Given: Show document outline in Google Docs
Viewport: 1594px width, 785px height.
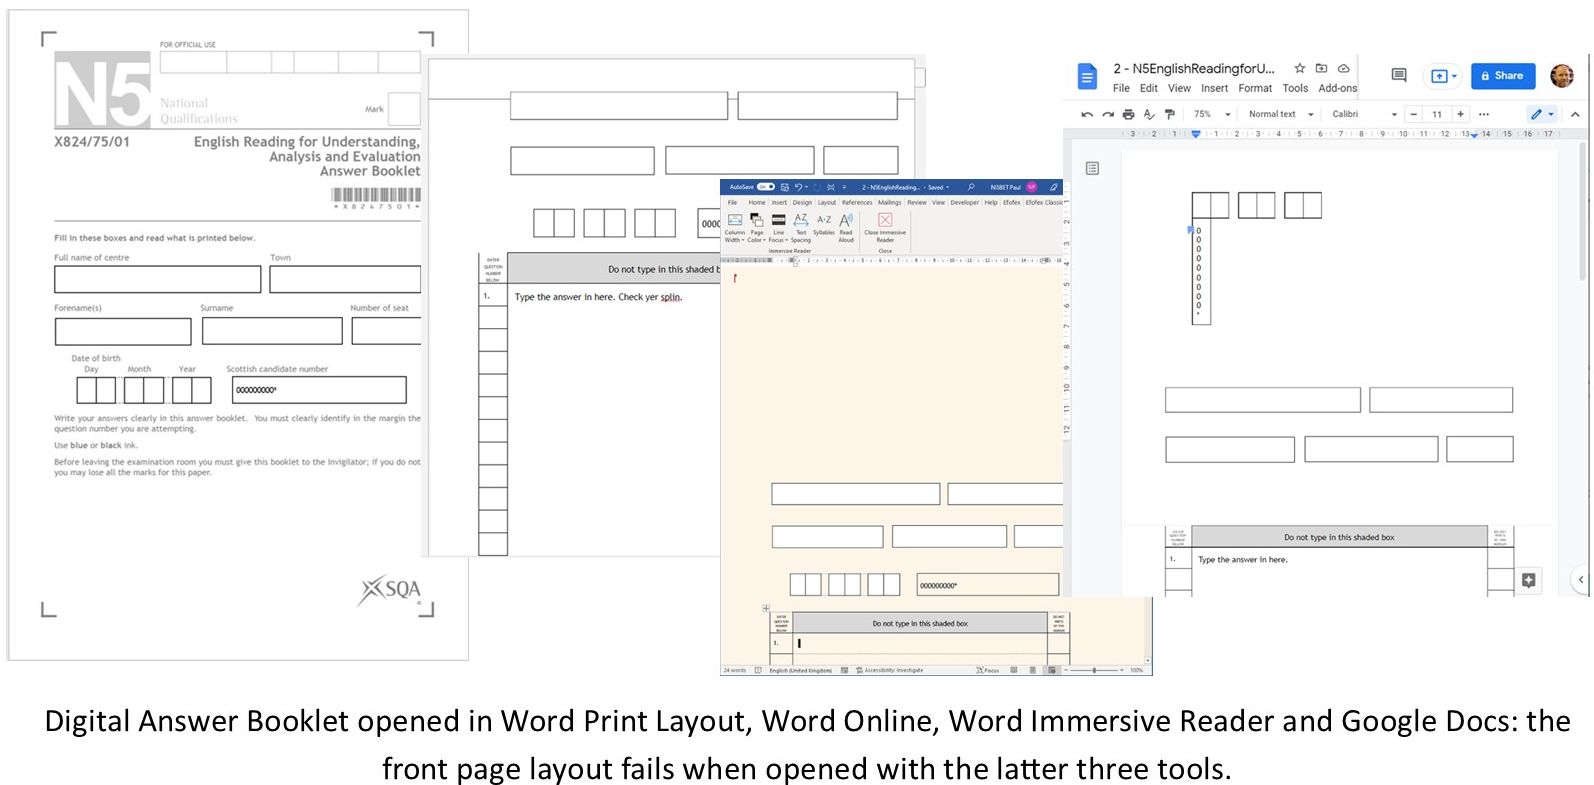Looking at the screenshot, I should point(1092,168).
